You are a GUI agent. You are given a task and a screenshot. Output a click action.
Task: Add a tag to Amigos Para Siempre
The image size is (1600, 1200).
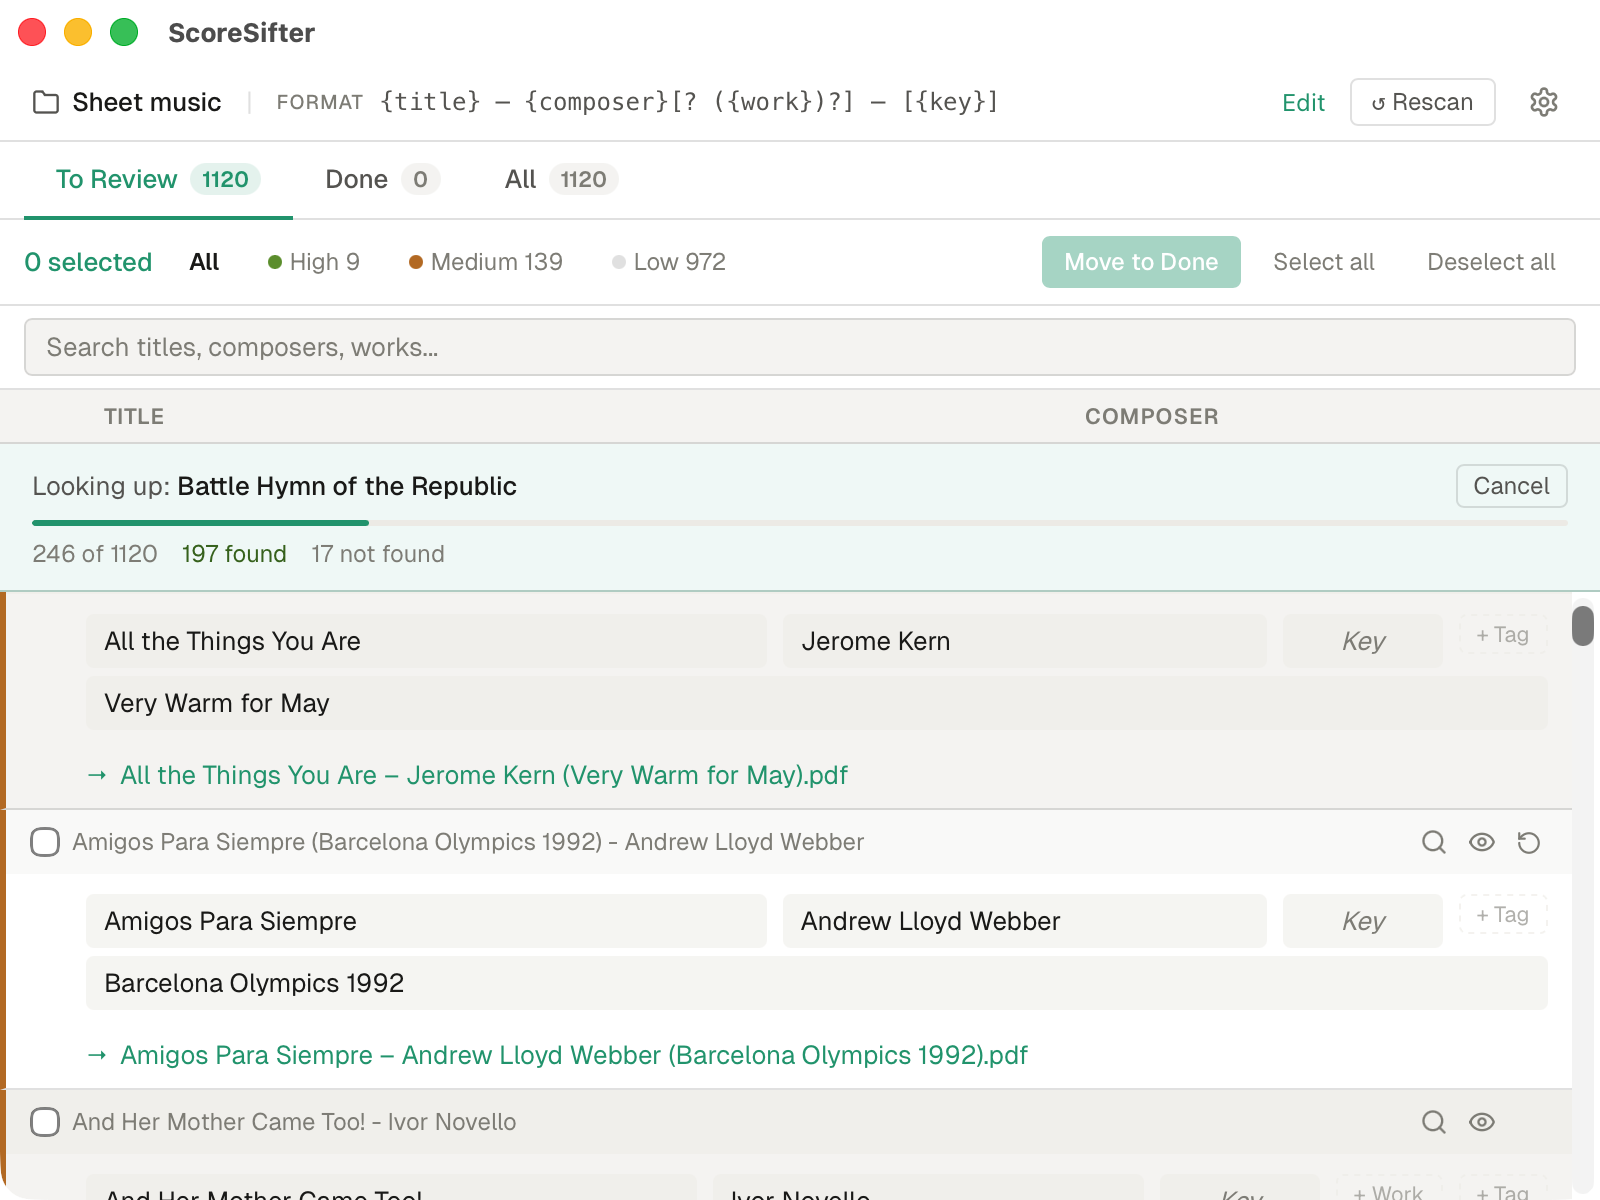[1502, 915]
